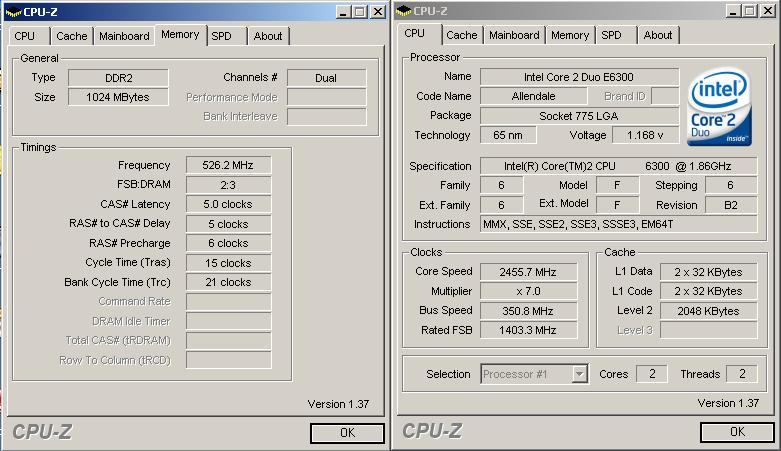Click Cycle Time (Tras) value 15 clocks
The image size is (781, 451).
click(228, 263)
